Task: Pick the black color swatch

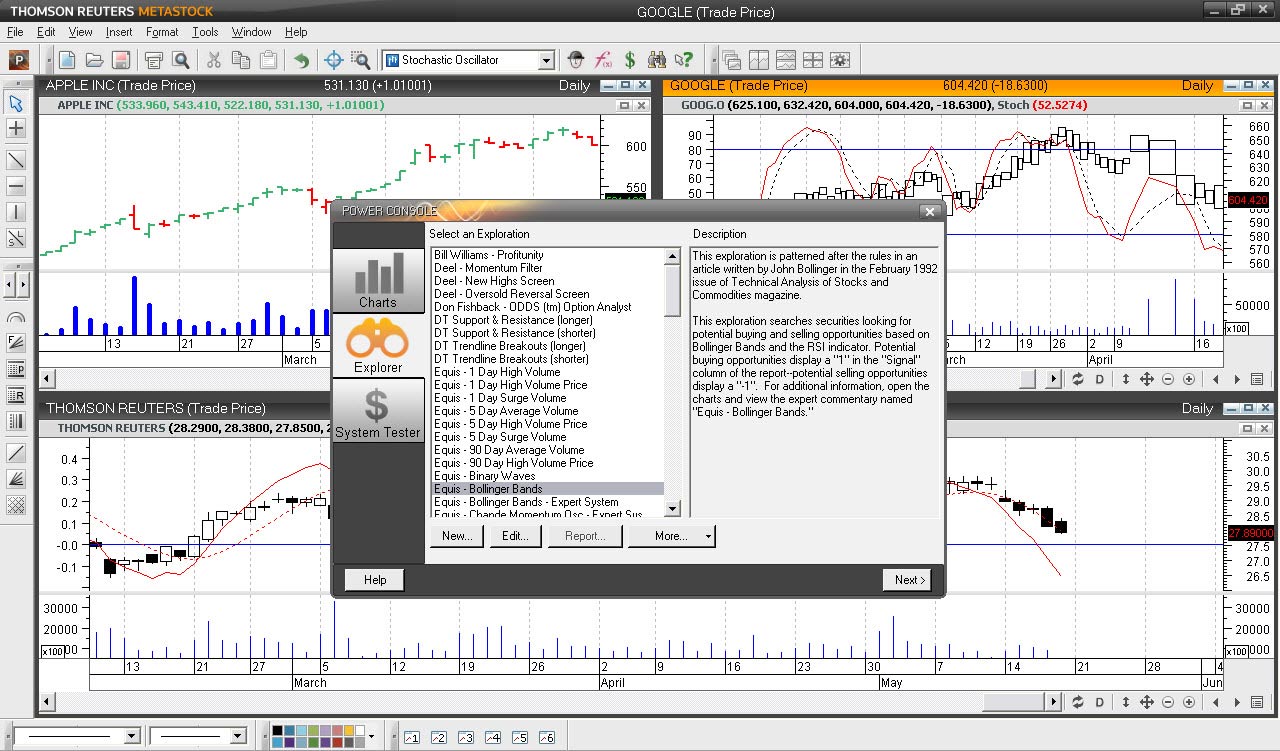Action: click(278, 731)
